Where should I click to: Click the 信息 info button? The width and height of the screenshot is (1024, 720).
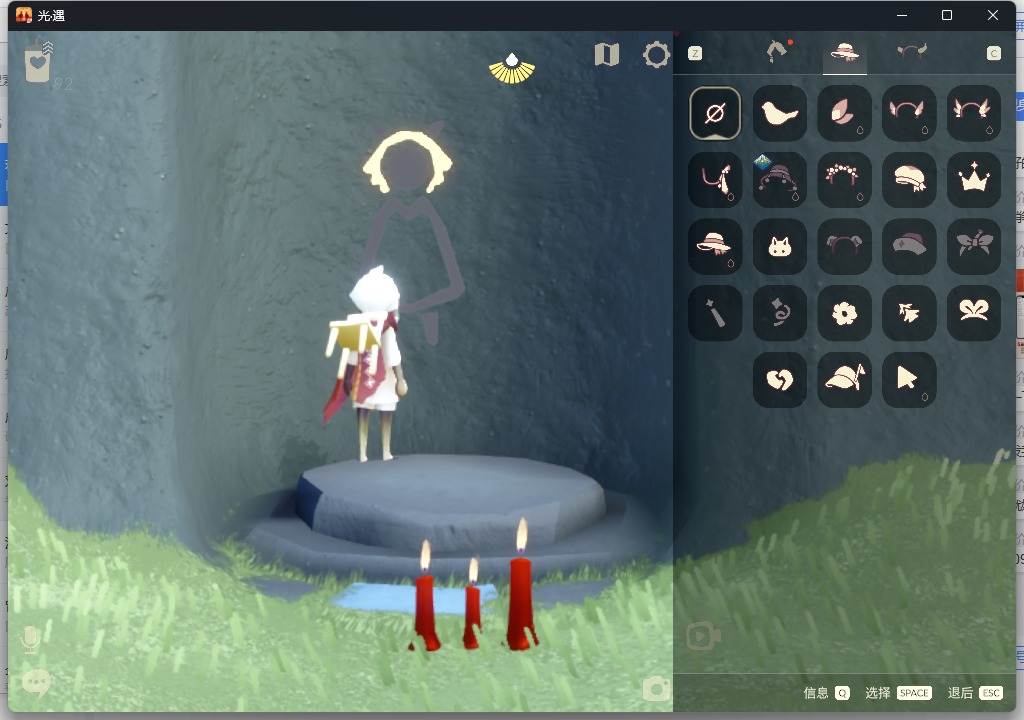pyautogui.click(x=826, y=693)
